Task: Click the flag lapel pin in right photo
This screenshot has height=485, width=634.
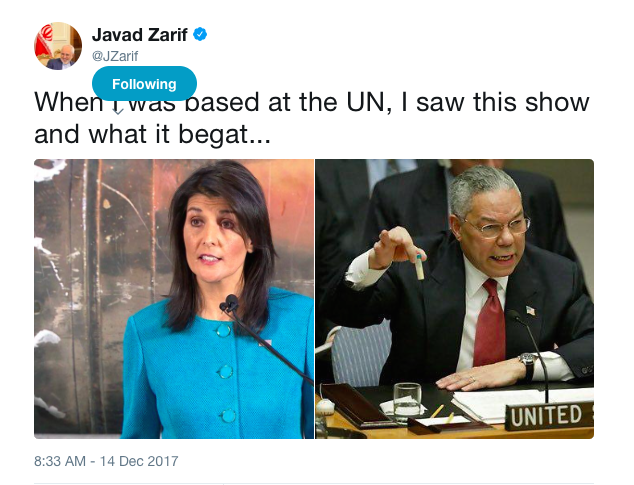Action: tap(530, 311)
